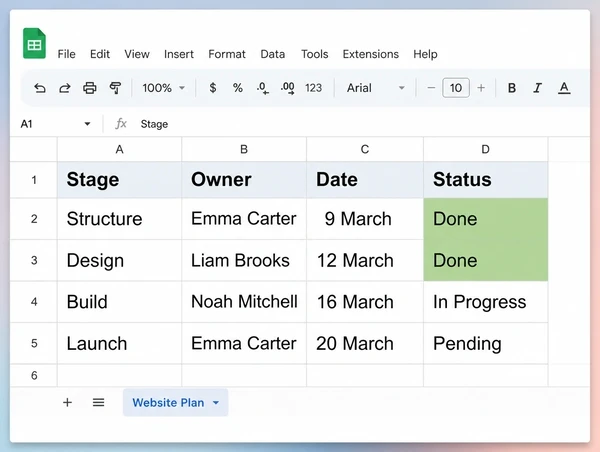Select column D header

coord(486,149)
